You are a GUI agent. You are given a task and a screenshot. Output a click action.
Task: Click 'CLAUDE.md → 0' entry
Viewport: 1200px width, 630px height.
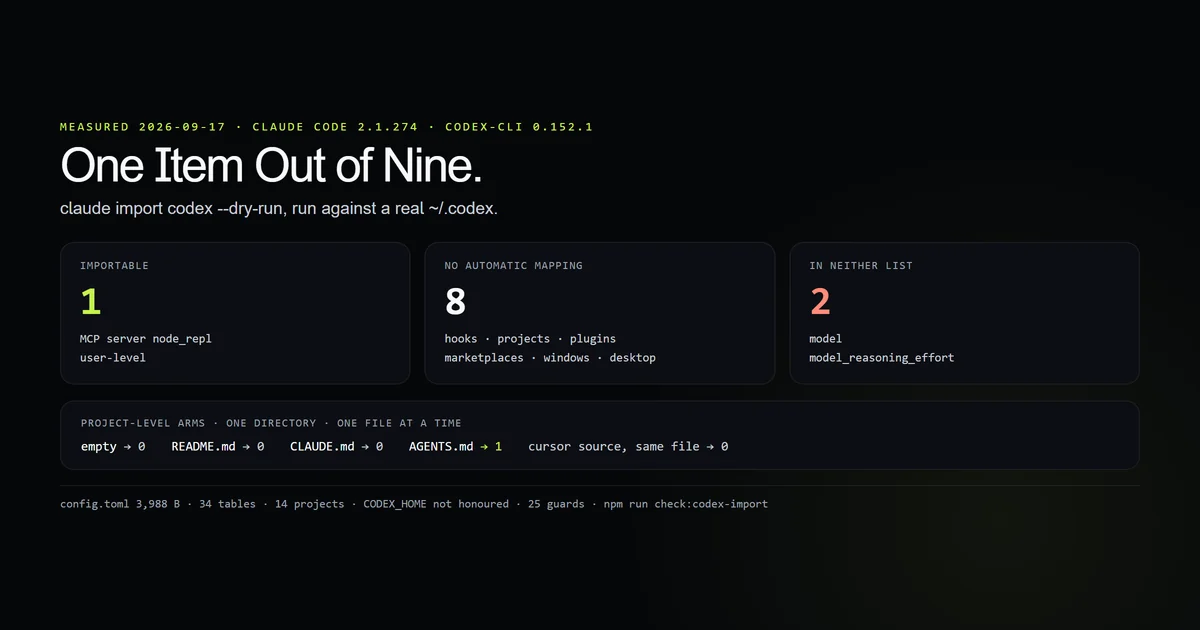[x=336, y=446]
